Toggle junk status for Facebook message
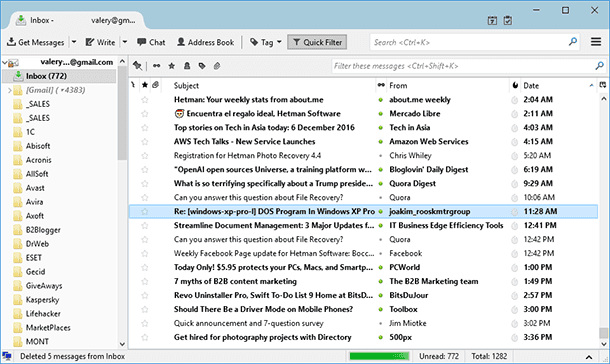 (x=514, y=254)
